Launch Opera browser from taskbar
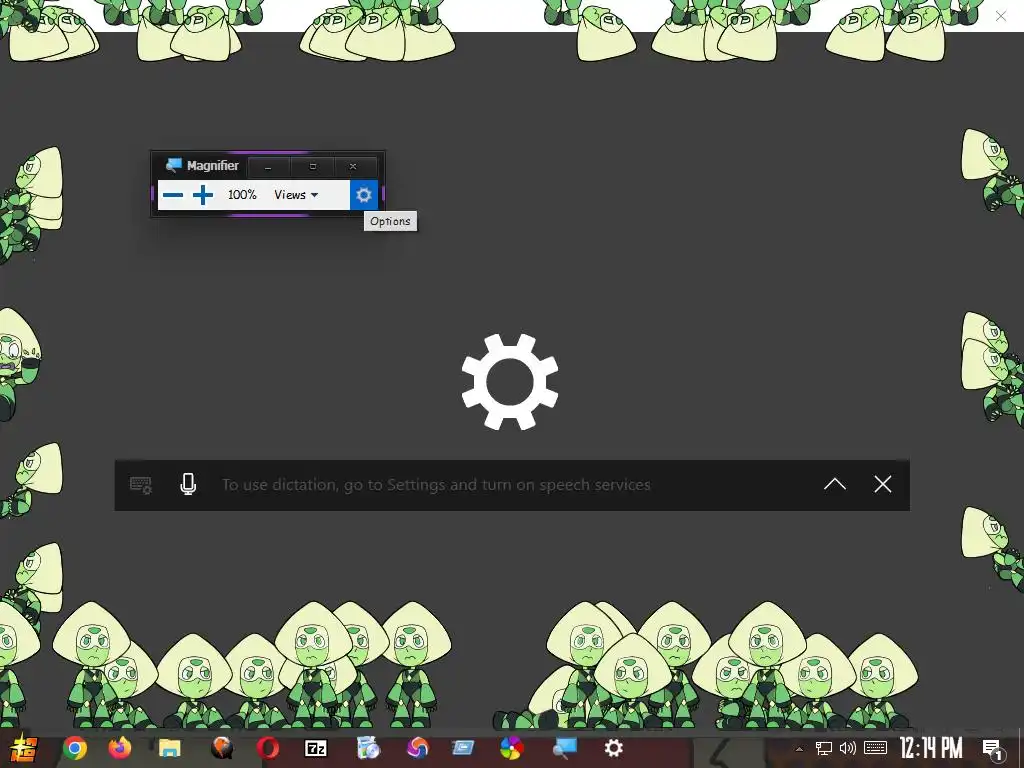Viewport: 1024px width, 768px height. [x=268, y=748]
